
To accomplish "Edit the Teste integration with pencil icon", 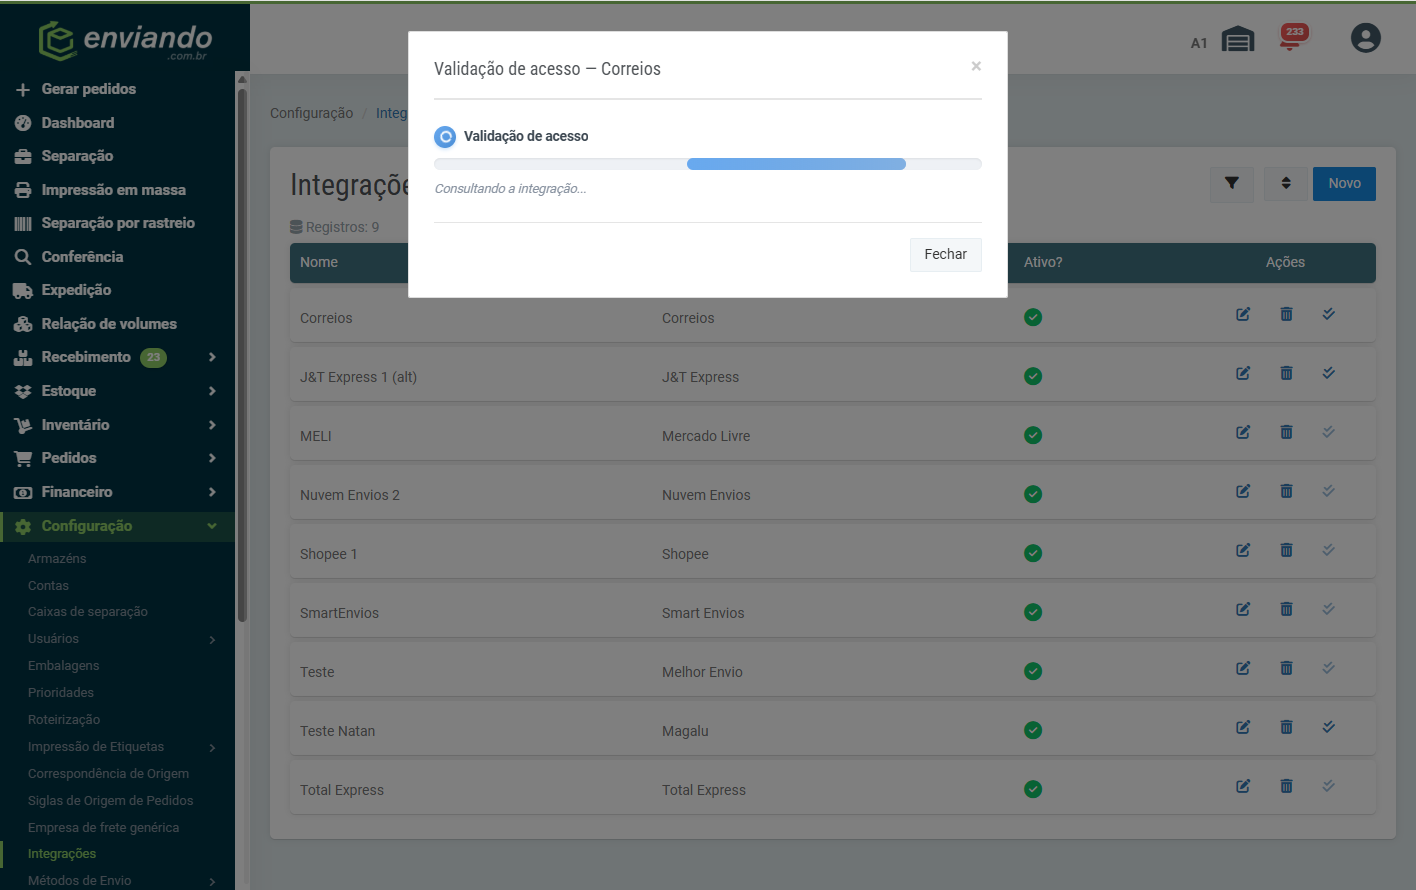I will (x=1243, y=668).
